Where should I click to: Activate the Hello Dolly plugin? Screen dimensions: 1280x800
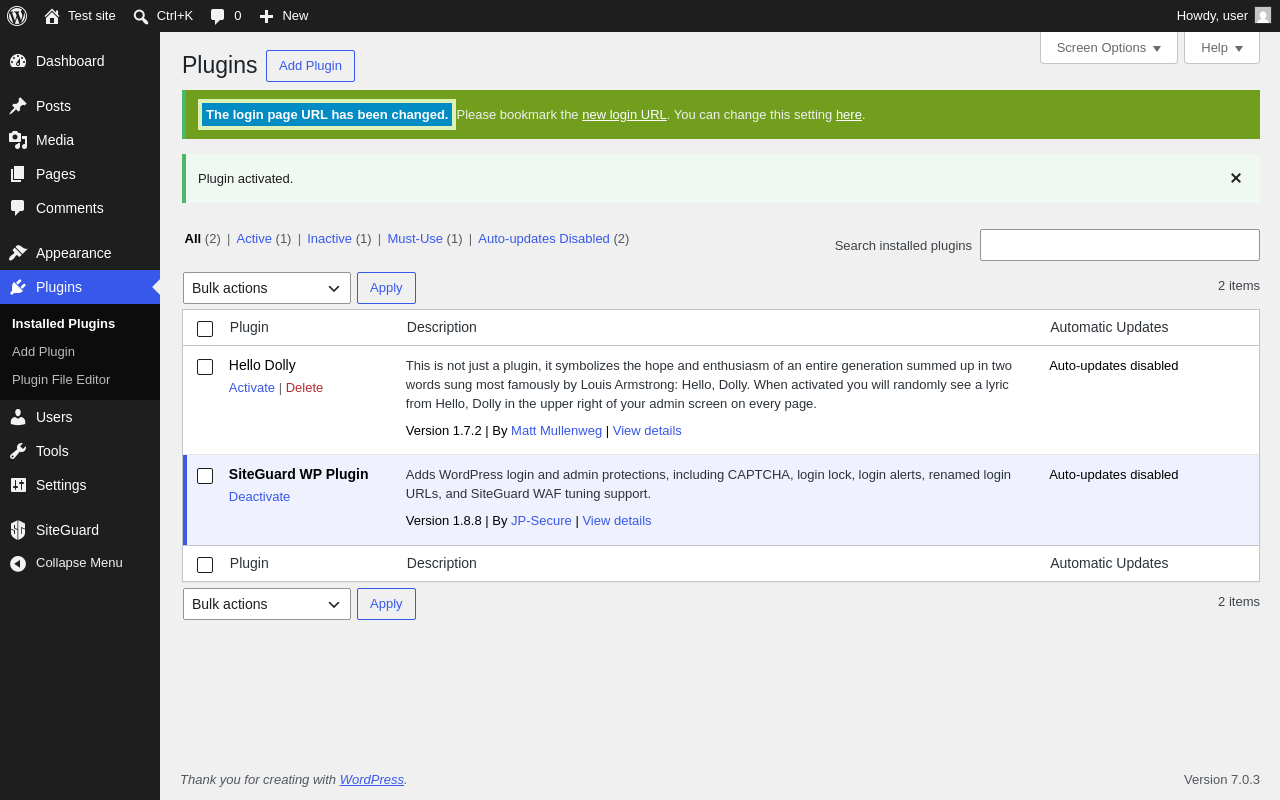252,387
